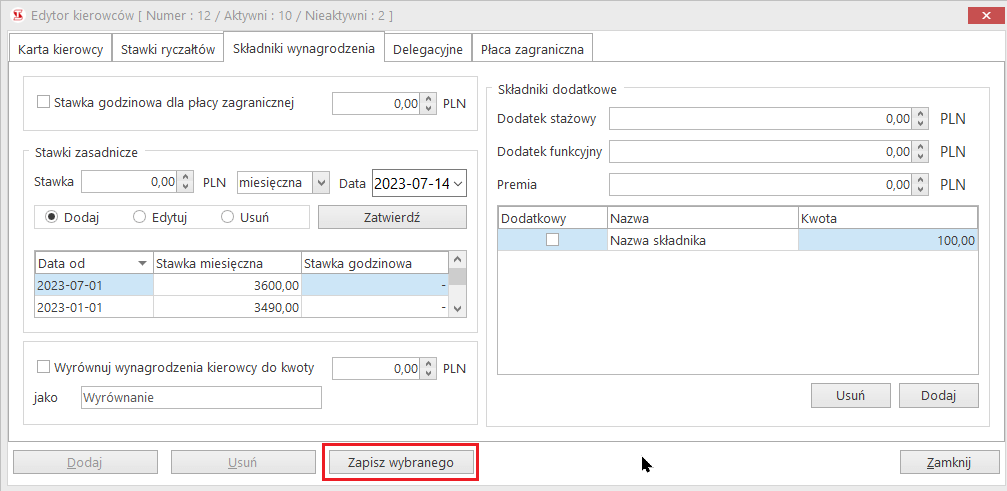The image size is (1007, 491).
Task: Click the Zamknij button
Action: (949, 462)
